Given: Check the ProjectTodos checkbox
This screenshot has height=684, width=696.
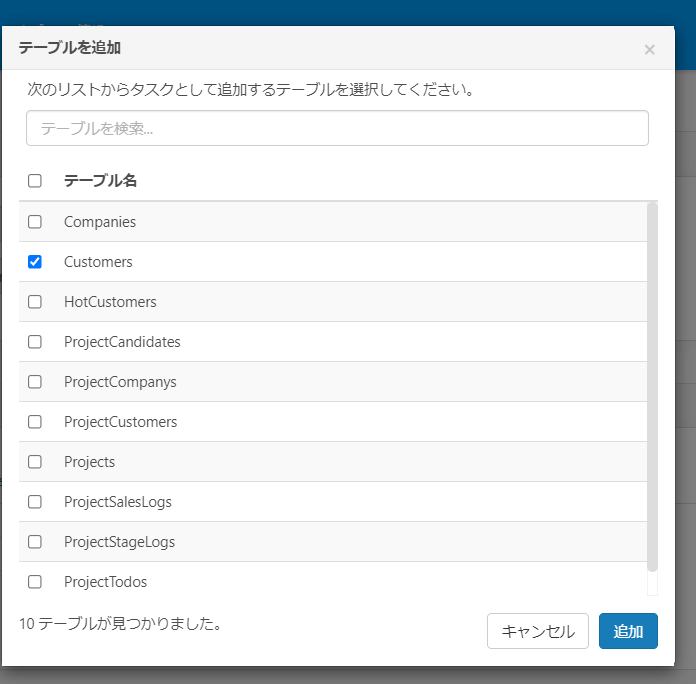Looking at the screenshot, I should pyautogui.click(x=35, y=582).
